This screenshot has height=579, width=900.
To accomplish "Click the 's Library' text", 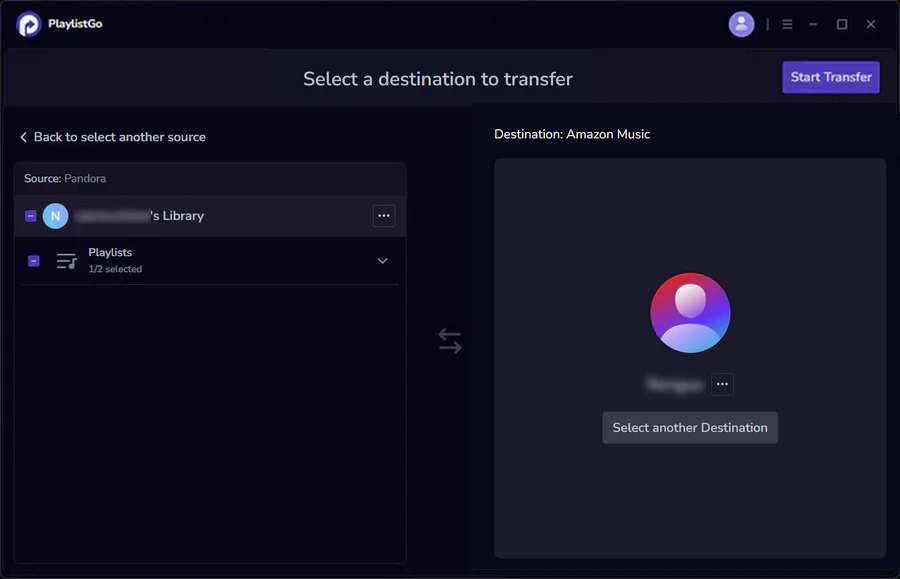I will (x=177, y=216).
